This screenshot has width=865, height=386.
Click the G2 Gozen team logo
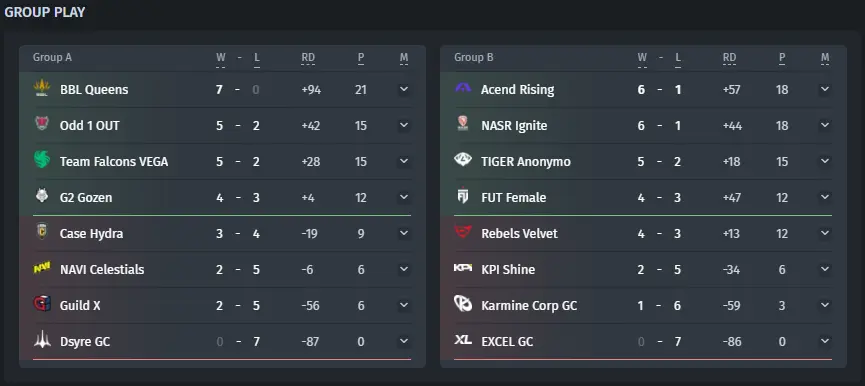click(x=42, y=196)
